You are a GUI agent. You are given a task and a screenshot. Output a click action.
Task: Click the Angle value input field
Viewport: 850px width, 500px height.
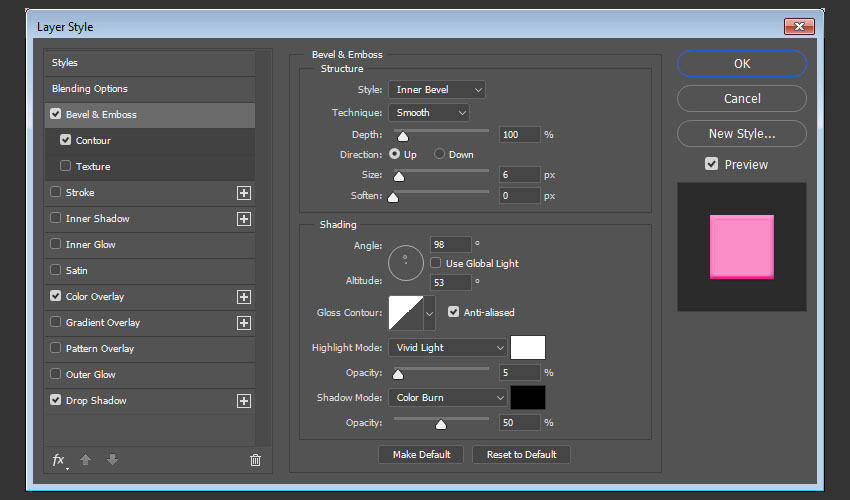pyautogui.click(x=450, y=244)
